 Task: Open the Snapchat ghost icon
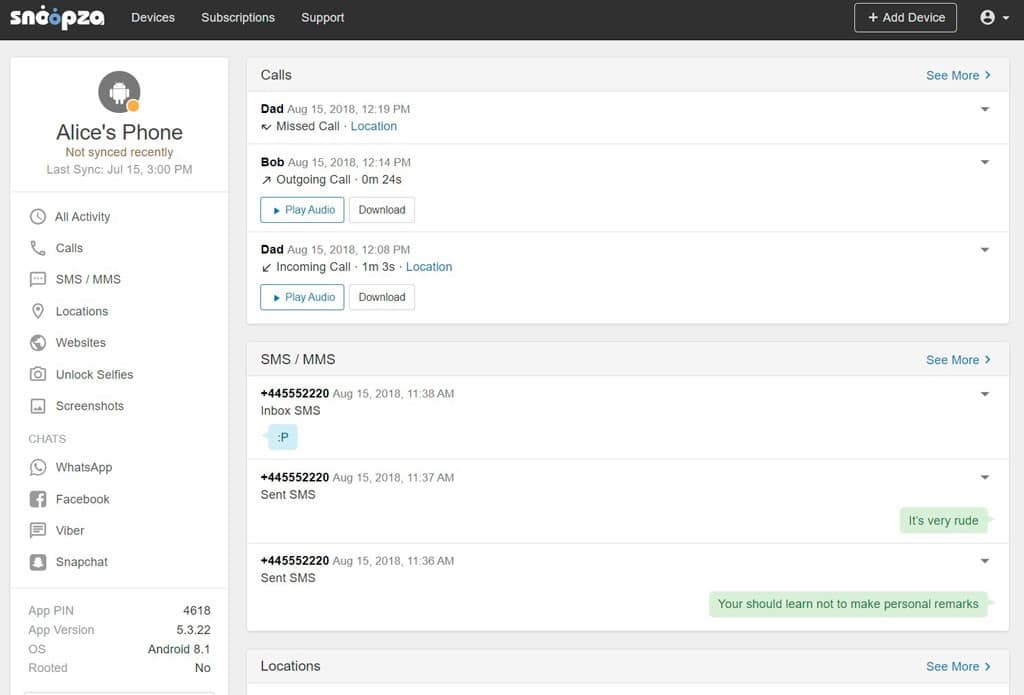[38, 562]
